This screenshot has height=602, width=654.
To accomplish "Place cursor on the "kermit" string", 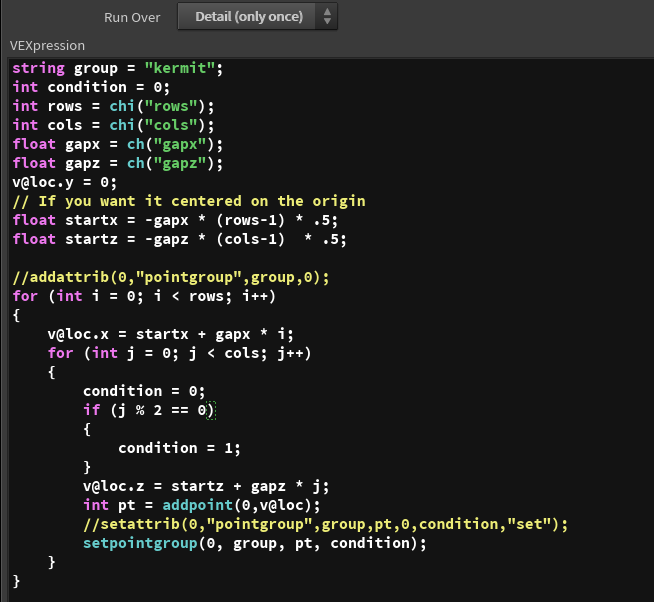I will coord(181,68).
